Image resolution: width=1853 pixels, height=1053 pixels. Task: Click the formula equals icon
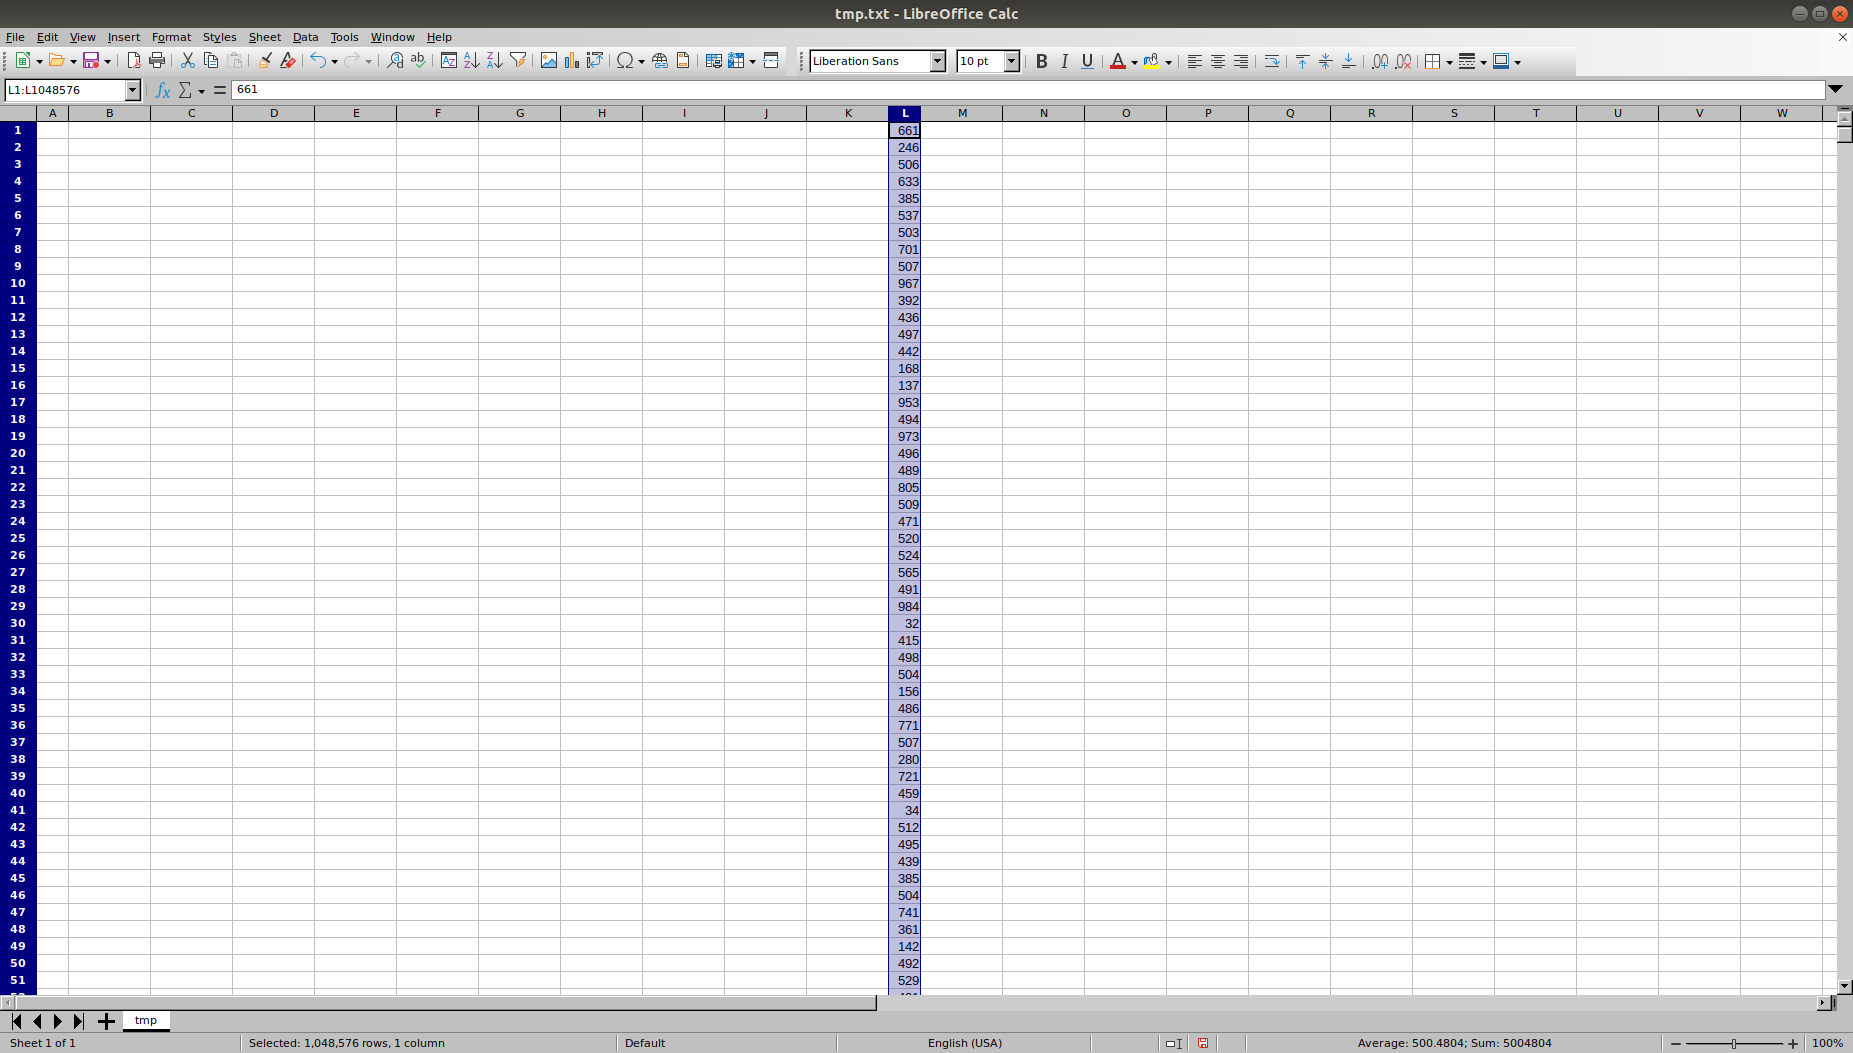220,90
